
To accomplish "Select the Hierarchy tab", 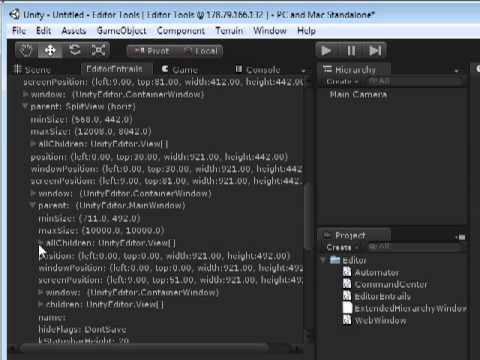I will (355, 70).
